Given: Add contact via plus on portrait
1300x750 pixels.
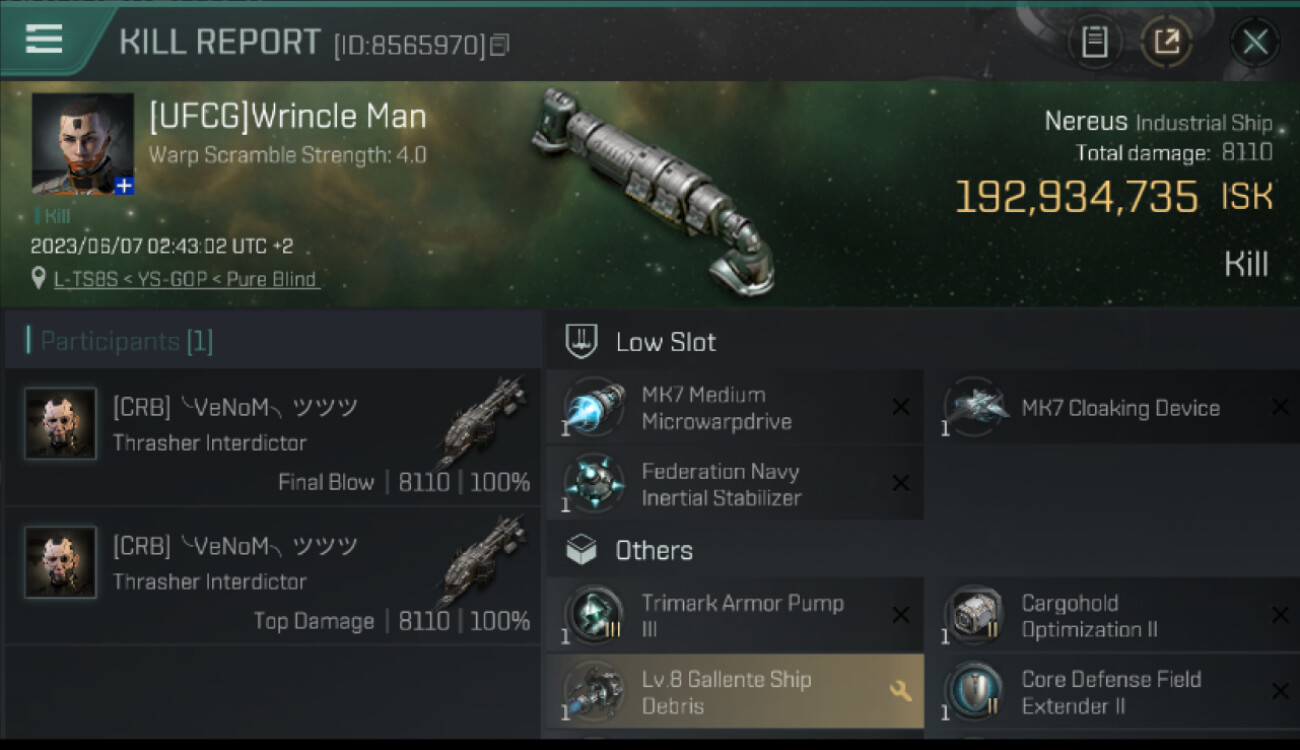Looking at the screenshot, I should [123, 185].
